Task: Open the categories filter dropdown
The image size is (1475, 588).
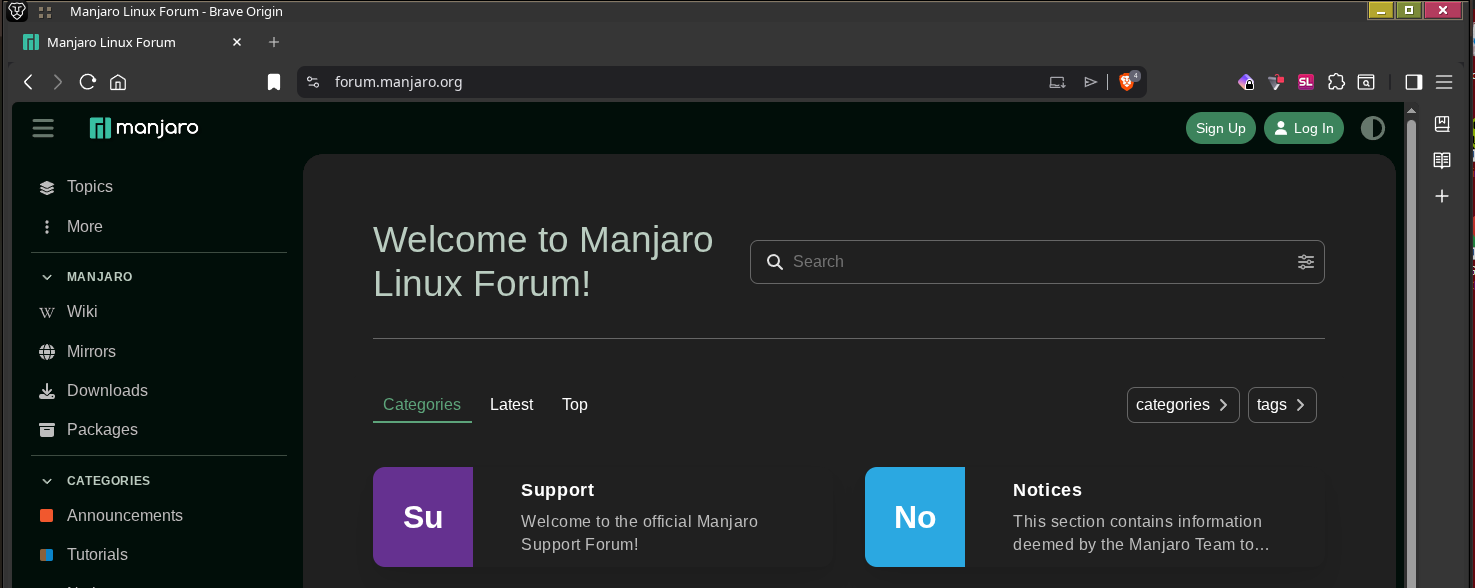Action: [x=1183, y=405]
